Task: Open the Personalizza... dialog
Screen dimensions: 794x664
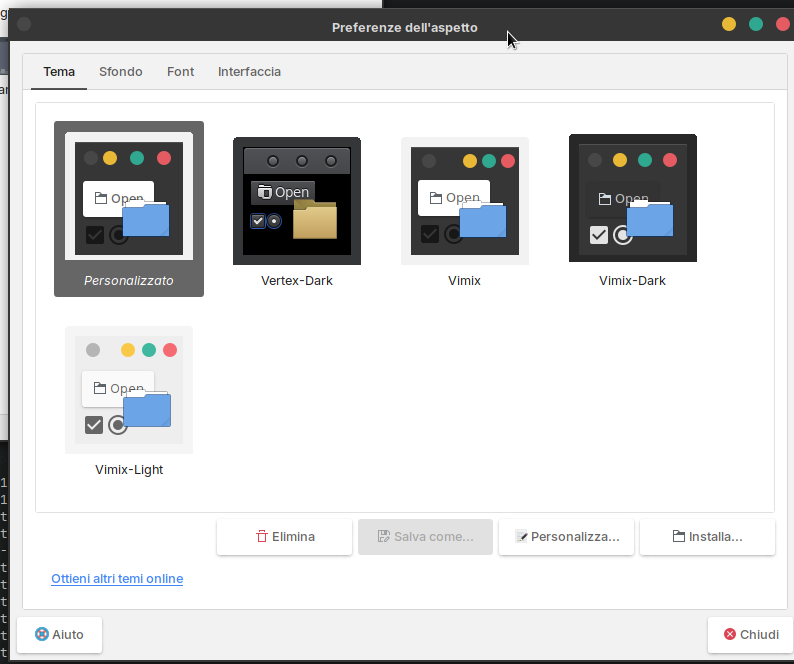Action: coord(566,537)
